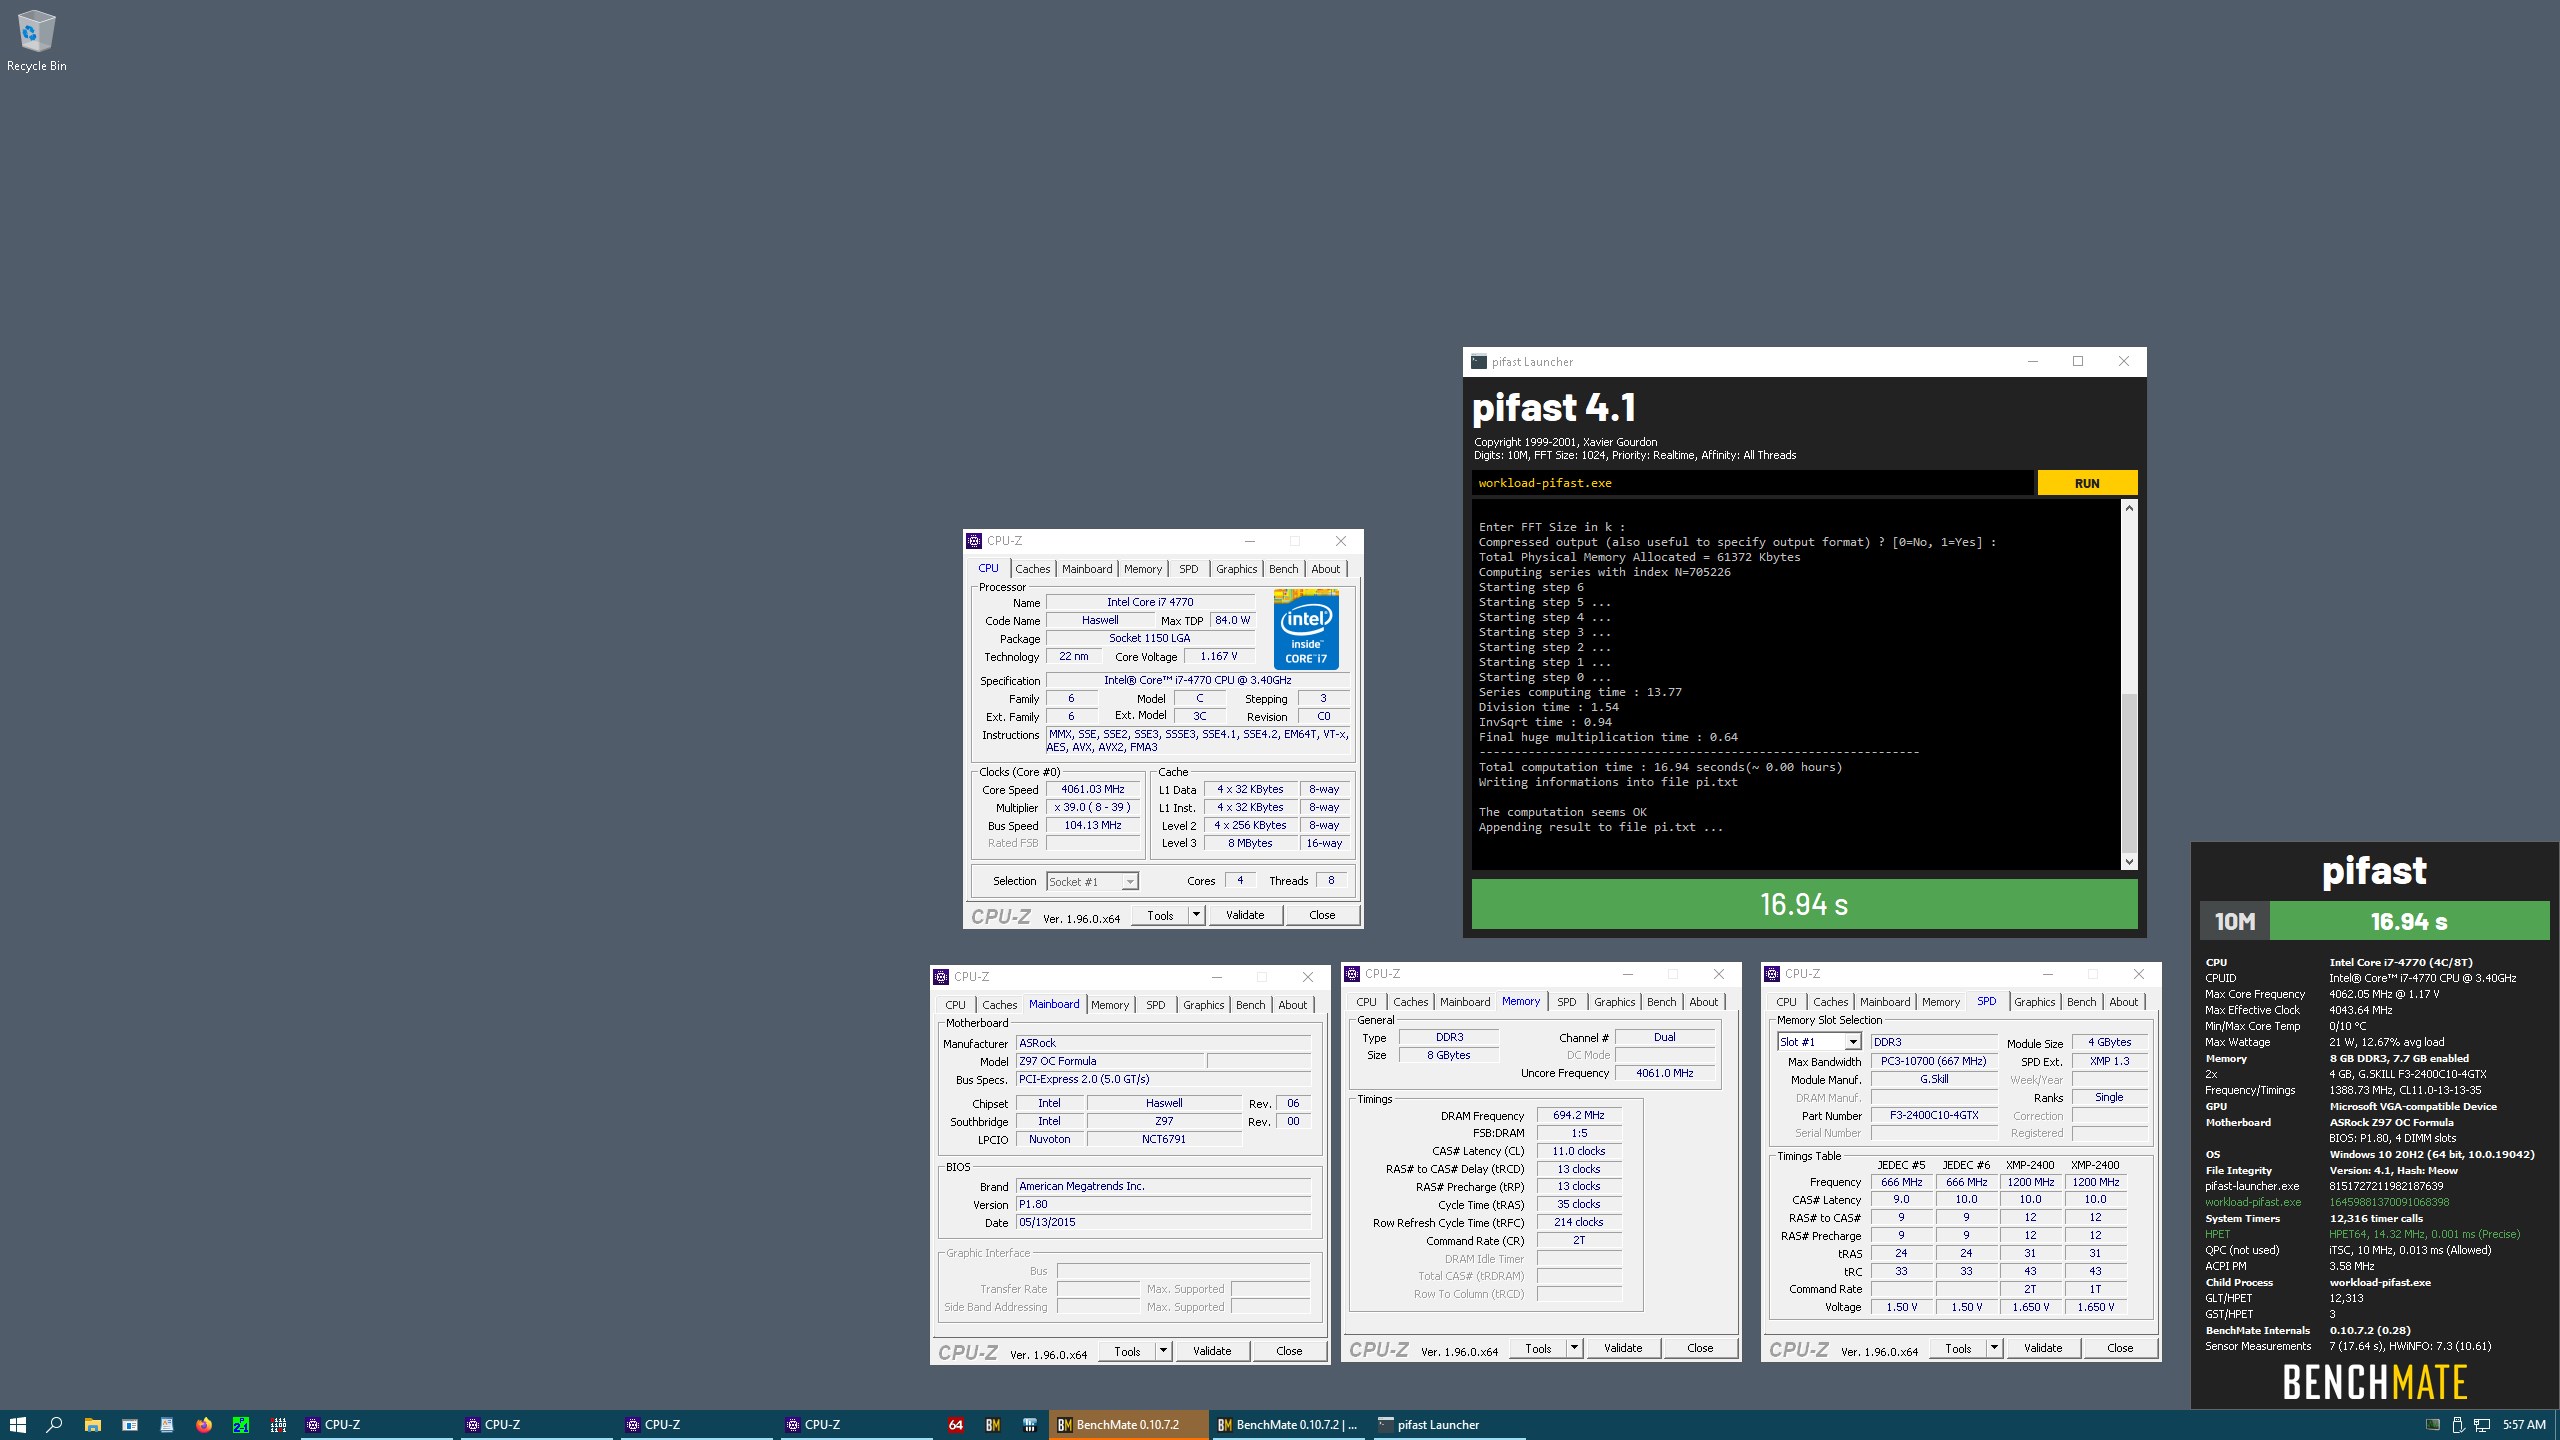Click the workload-pifast.exe command field
Viewport: 2560px width, 1440px height.
(x=1752, y=483)
